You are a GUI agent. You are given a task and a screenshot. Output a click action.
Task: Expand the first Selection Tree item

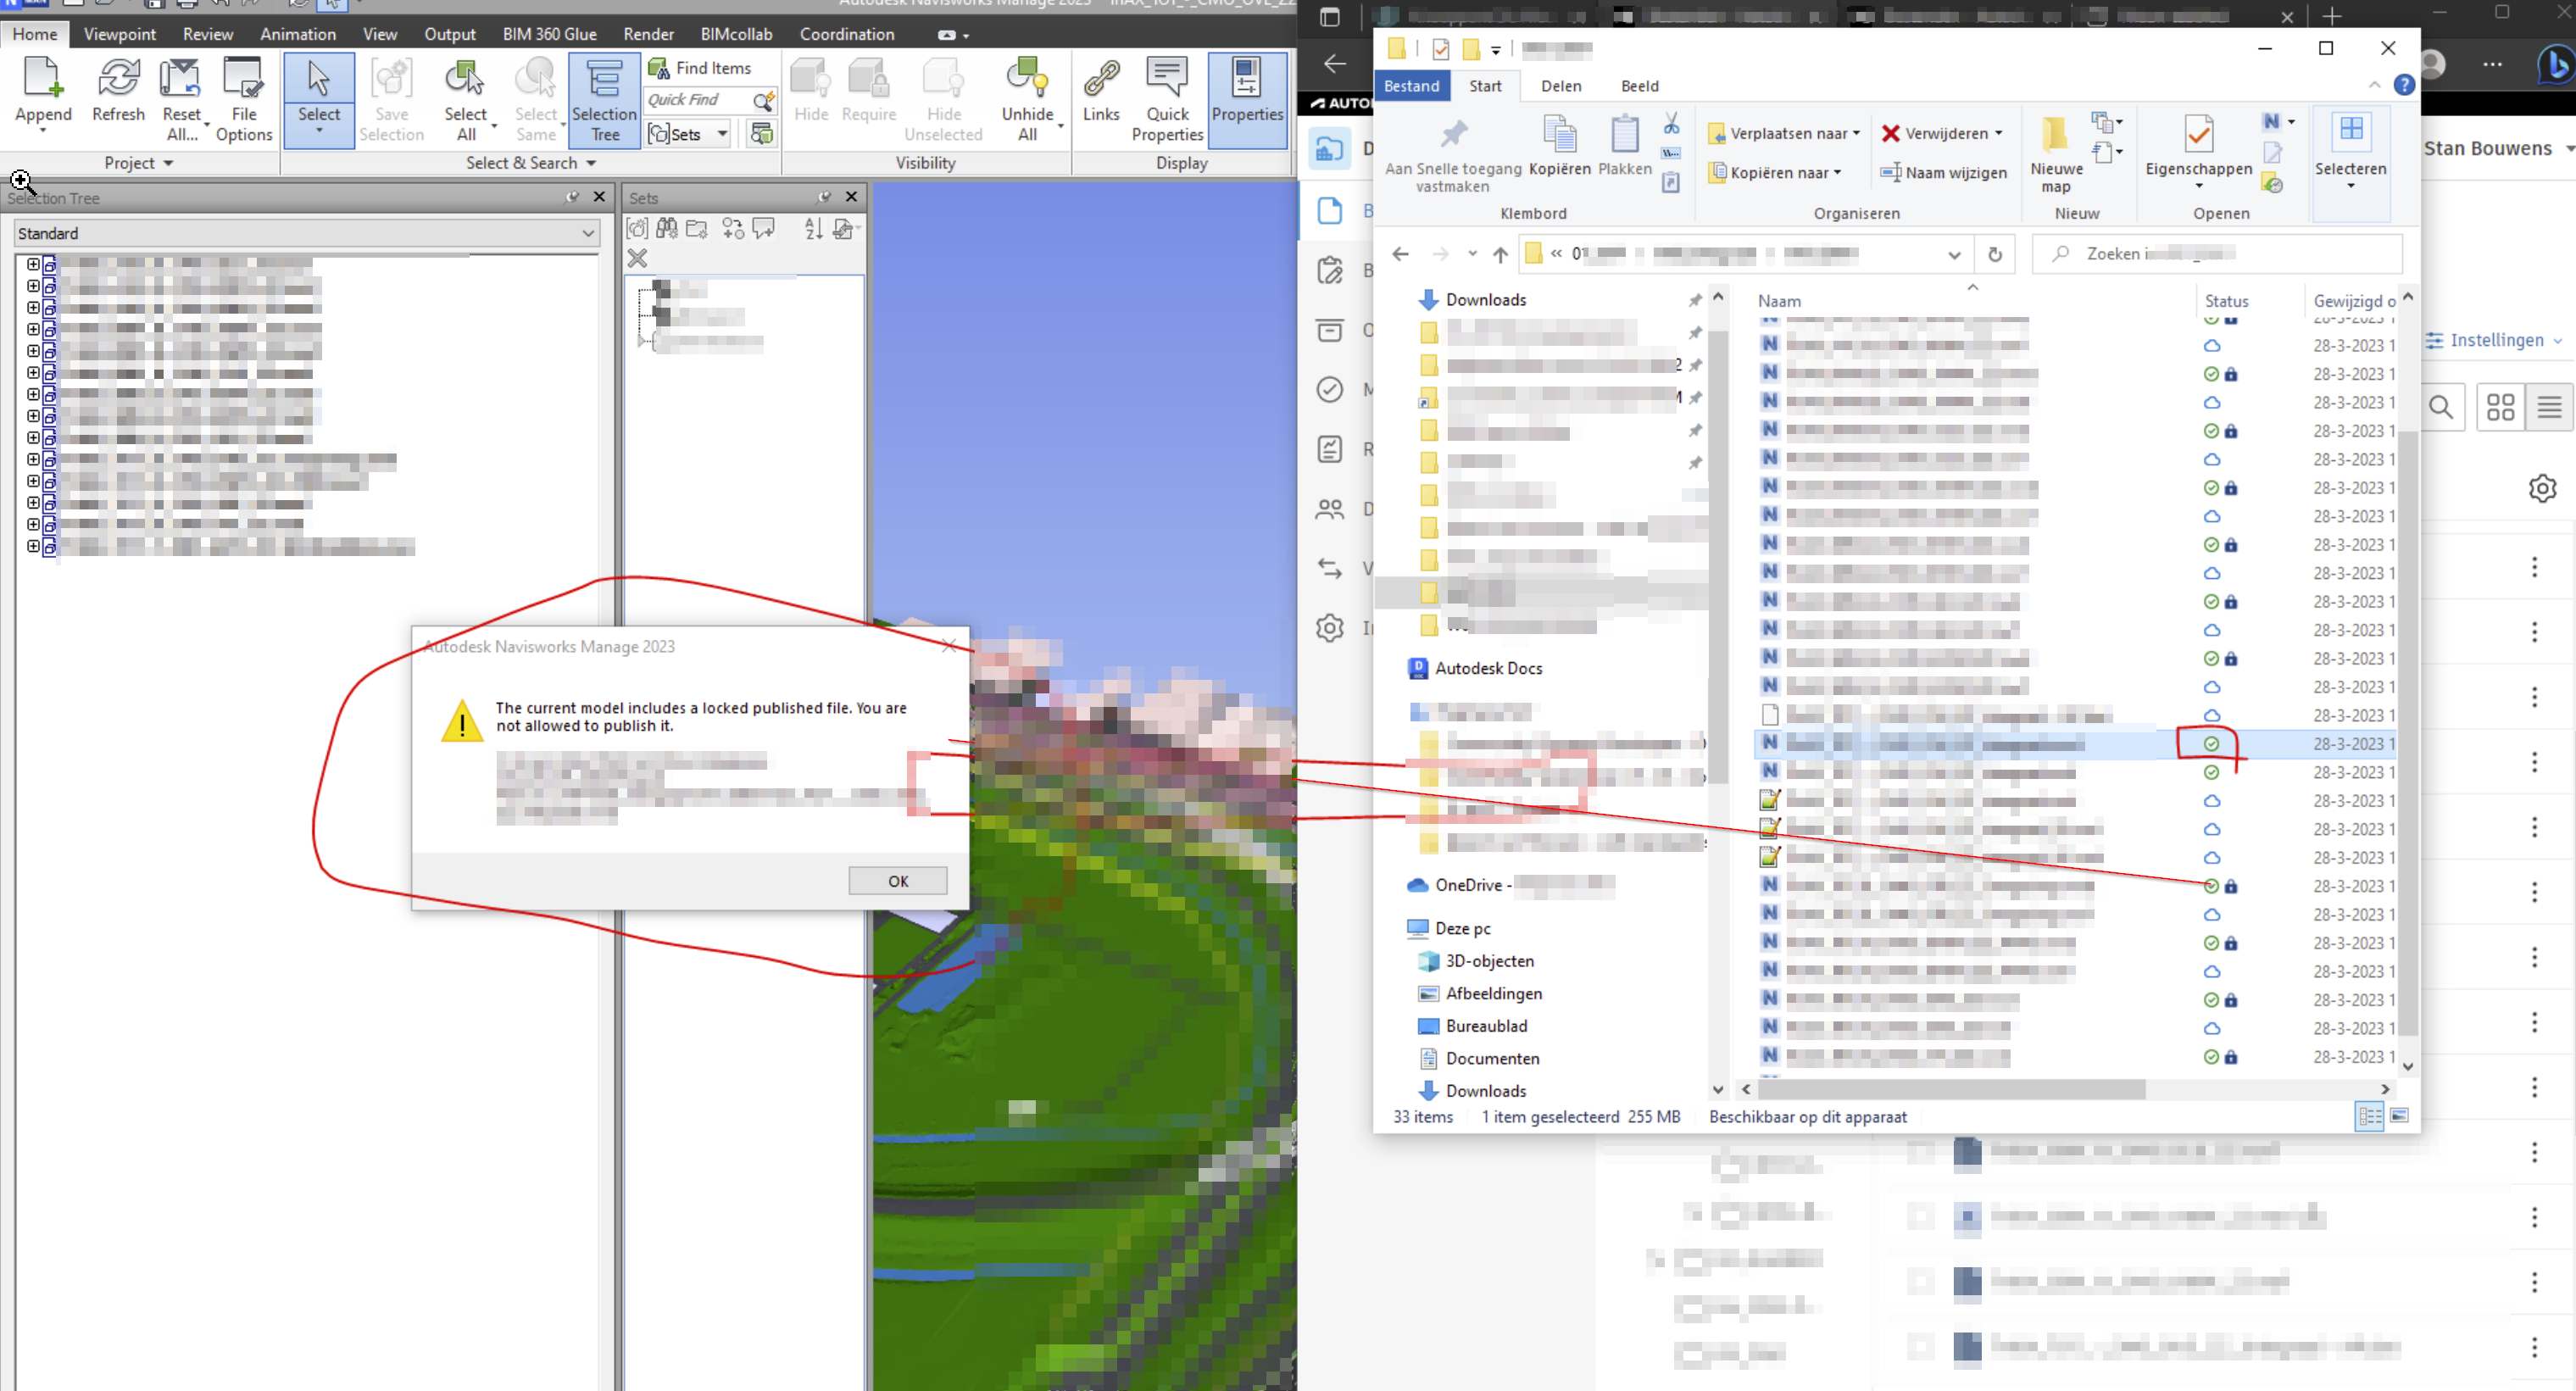pyautogui.click(x=33, y=264)
